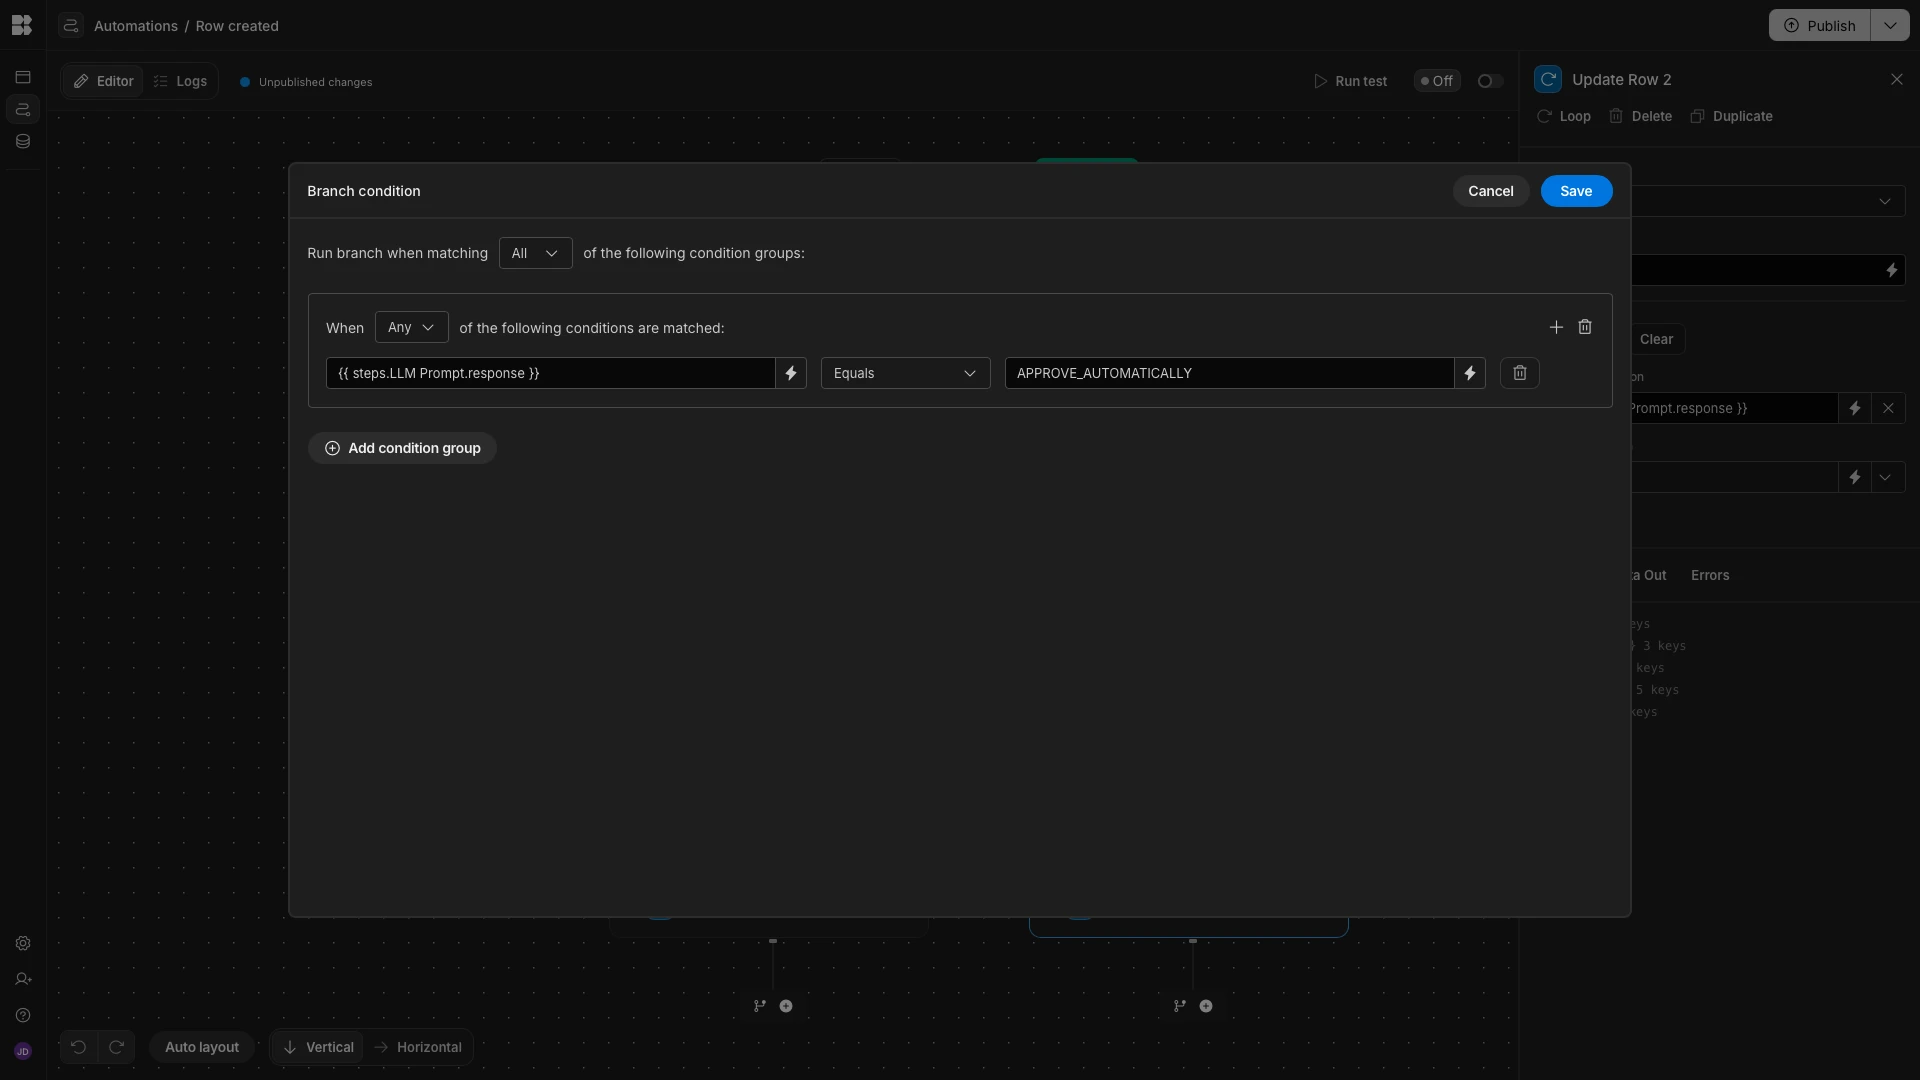
Task: Delete the condition group with the top-right trash icon
Action: tap(1585, 327)
